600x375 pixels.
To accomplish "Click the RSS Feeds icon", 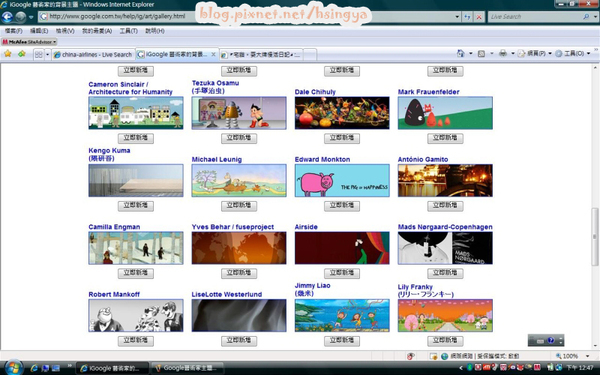I will pyautogui.click(x=481, y=54).
